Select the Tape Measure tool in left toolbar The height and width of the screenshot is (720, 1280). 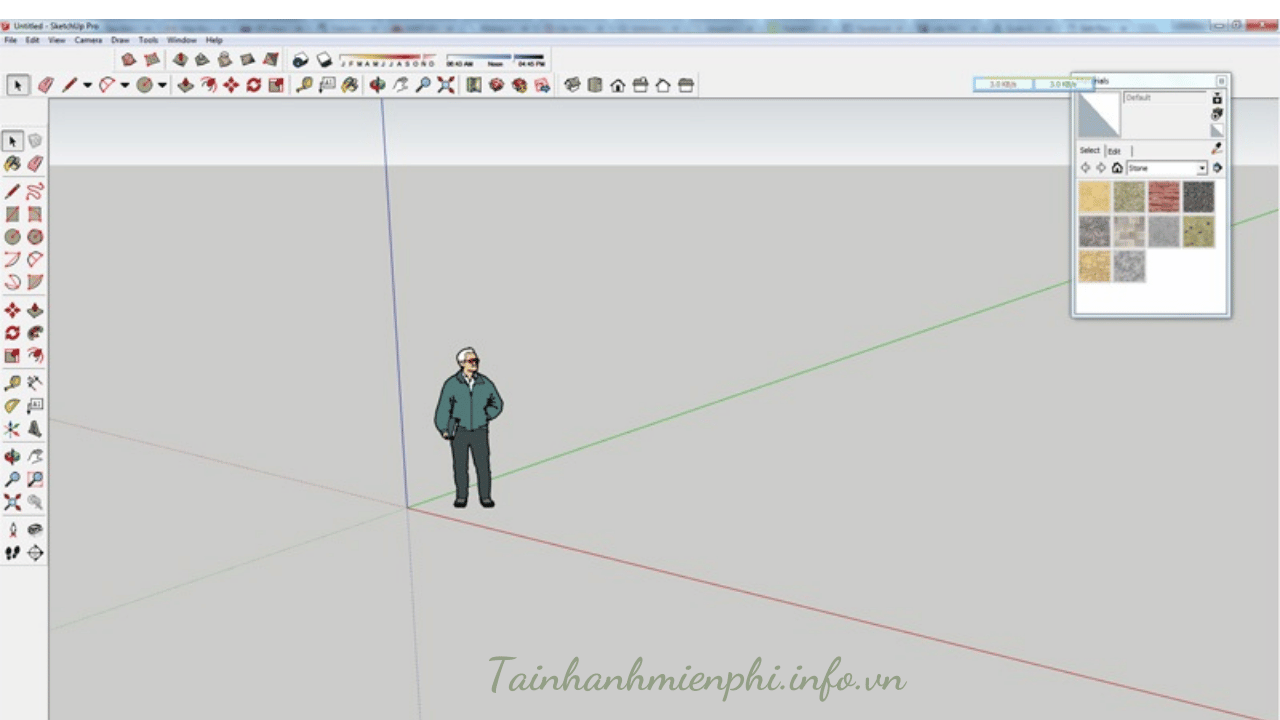click(x=12, y=383)
